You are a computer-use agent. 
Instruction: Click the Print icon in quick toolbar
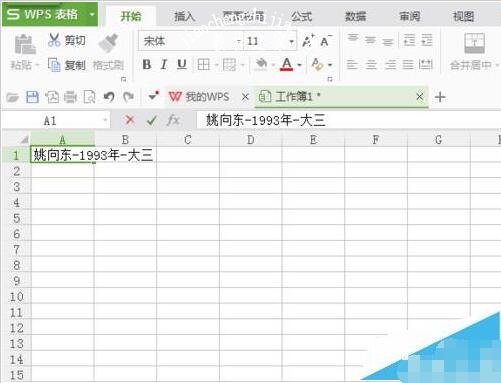tap(70, 97)
